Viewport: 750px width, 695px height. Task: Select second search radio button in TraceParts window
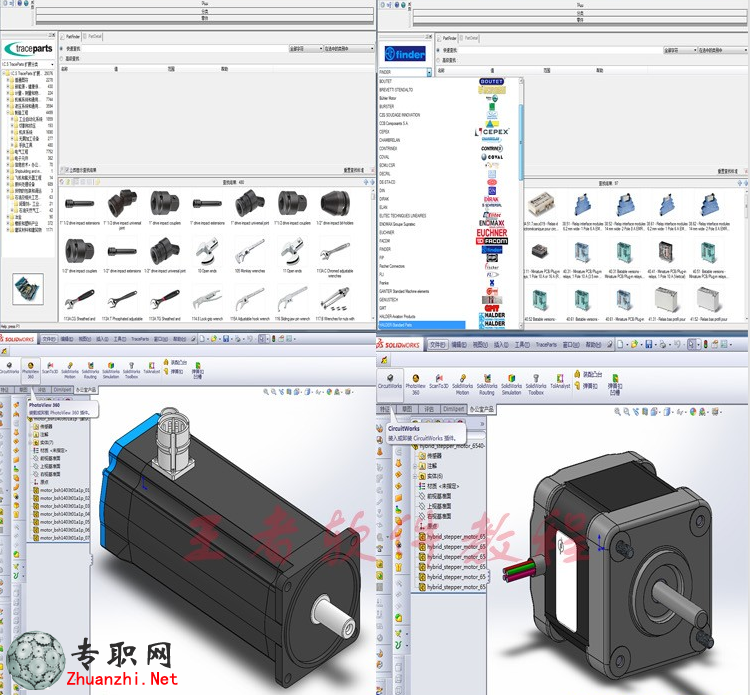62,58
